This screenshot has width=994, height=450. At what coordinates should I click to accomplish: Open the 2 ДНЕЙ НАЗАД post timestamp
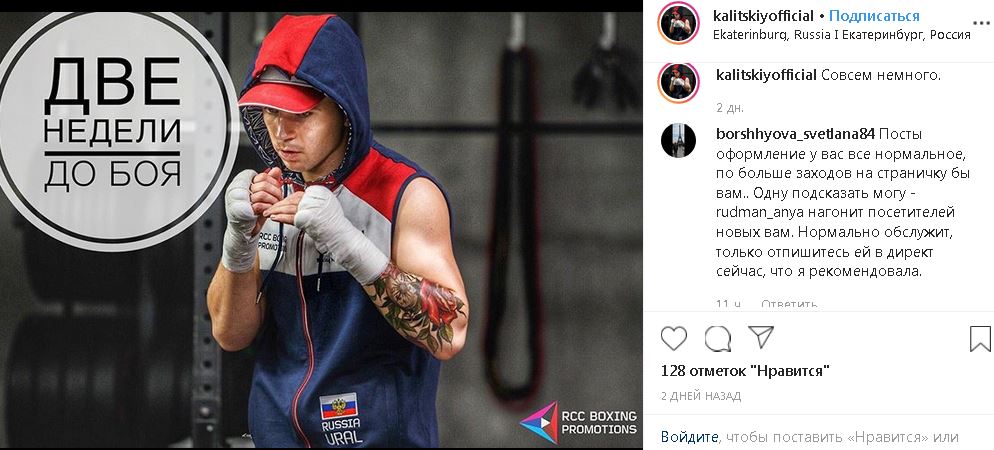(700, 397)
